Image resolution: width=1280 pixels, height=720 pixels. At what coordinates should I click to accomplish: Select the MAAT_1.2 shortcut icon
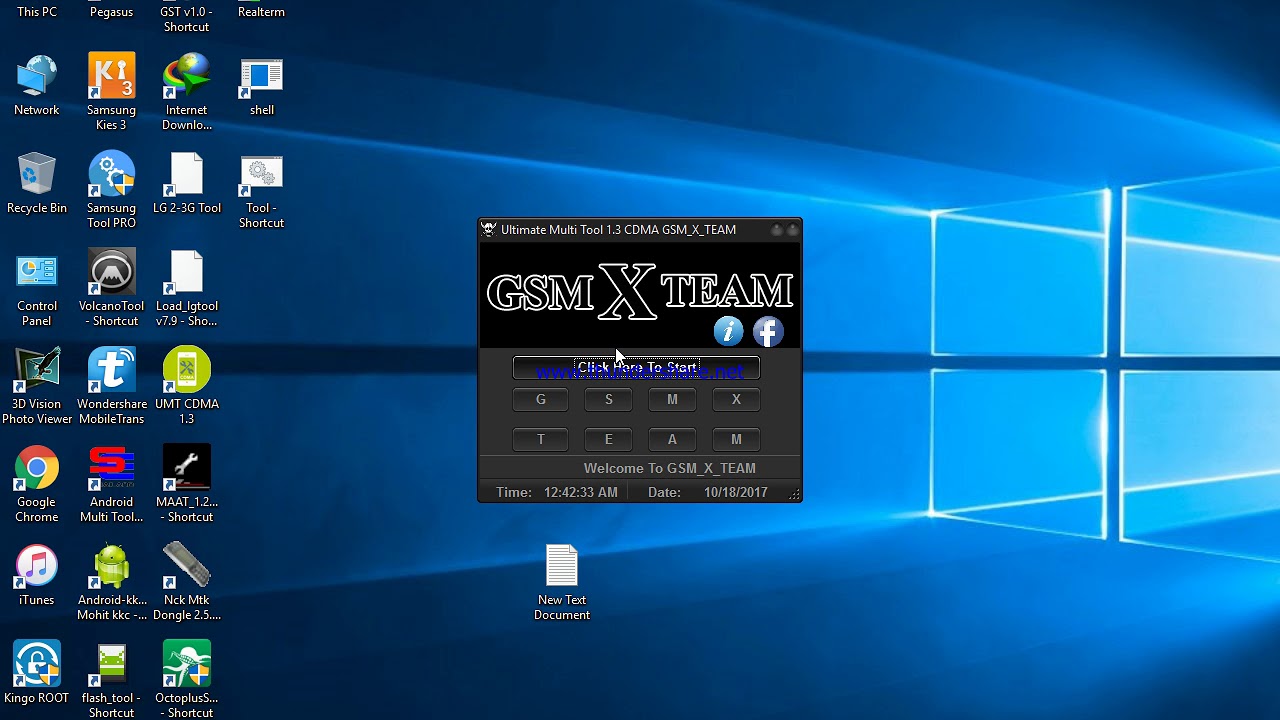click(x=187, y=484)
